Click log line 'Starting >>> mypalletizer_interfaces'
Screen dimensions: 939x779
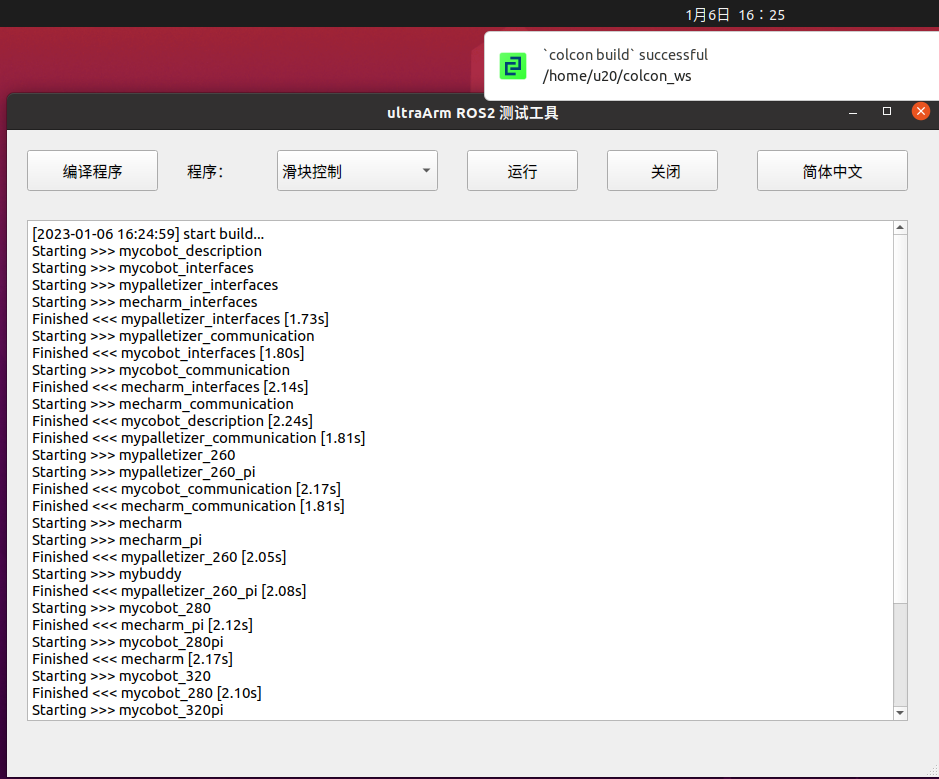point(155,284)
